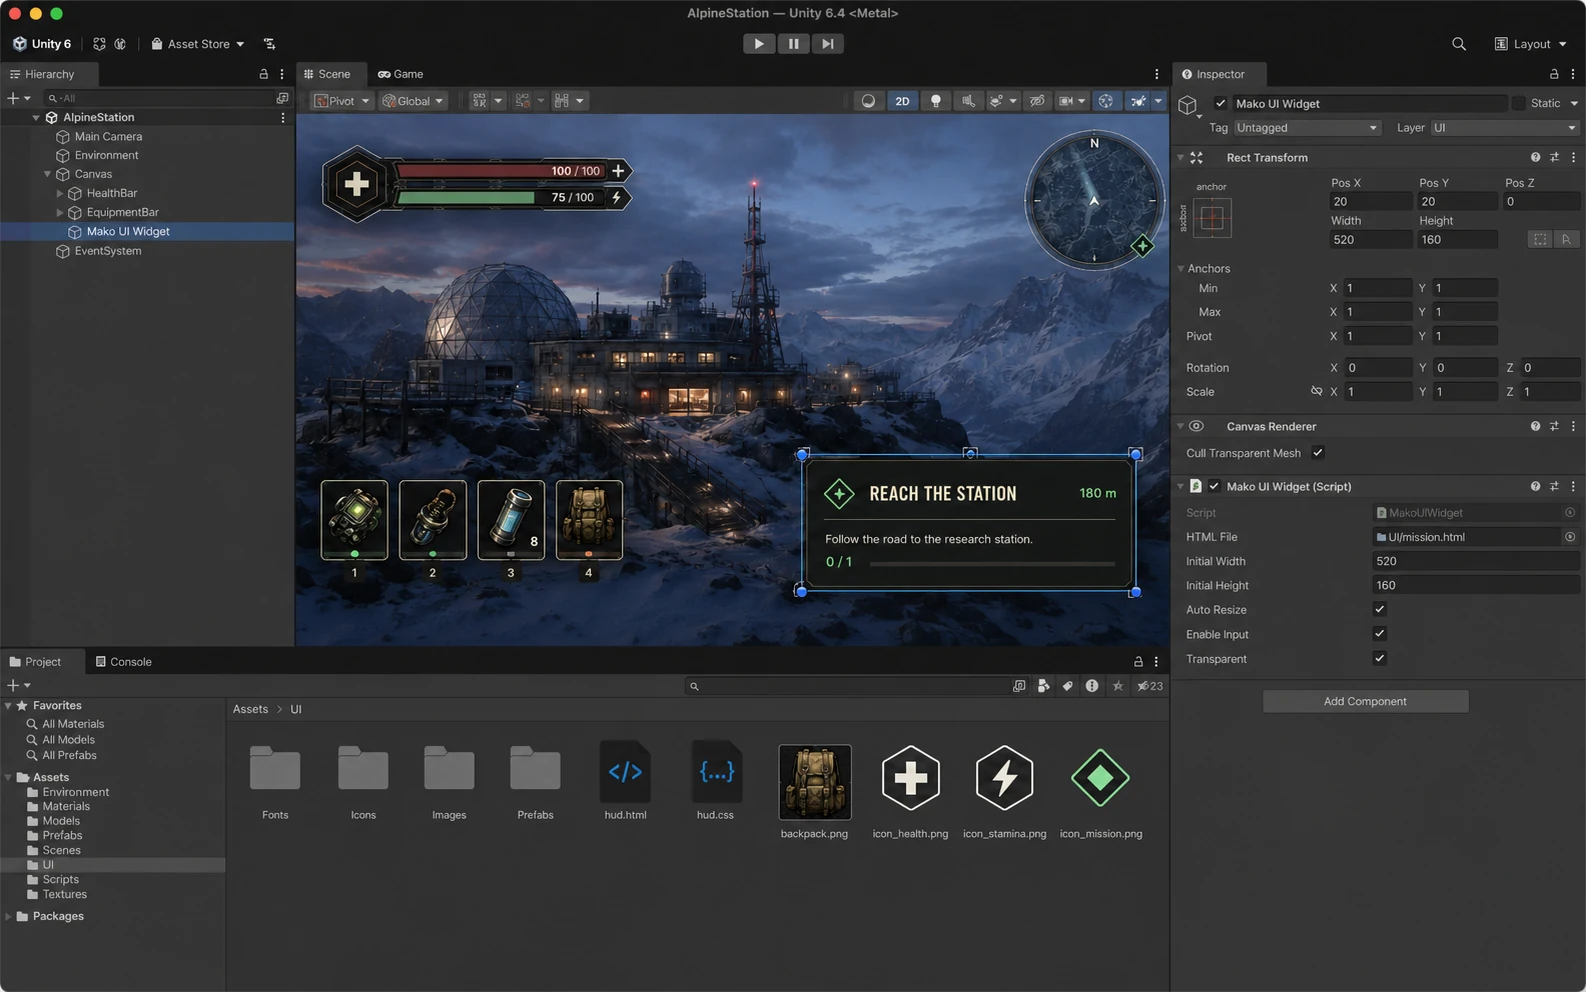This screenshot has height=992, width=1586.
Task: Click the Canvas Renderer preset icon
Action: pos(1554,426)
